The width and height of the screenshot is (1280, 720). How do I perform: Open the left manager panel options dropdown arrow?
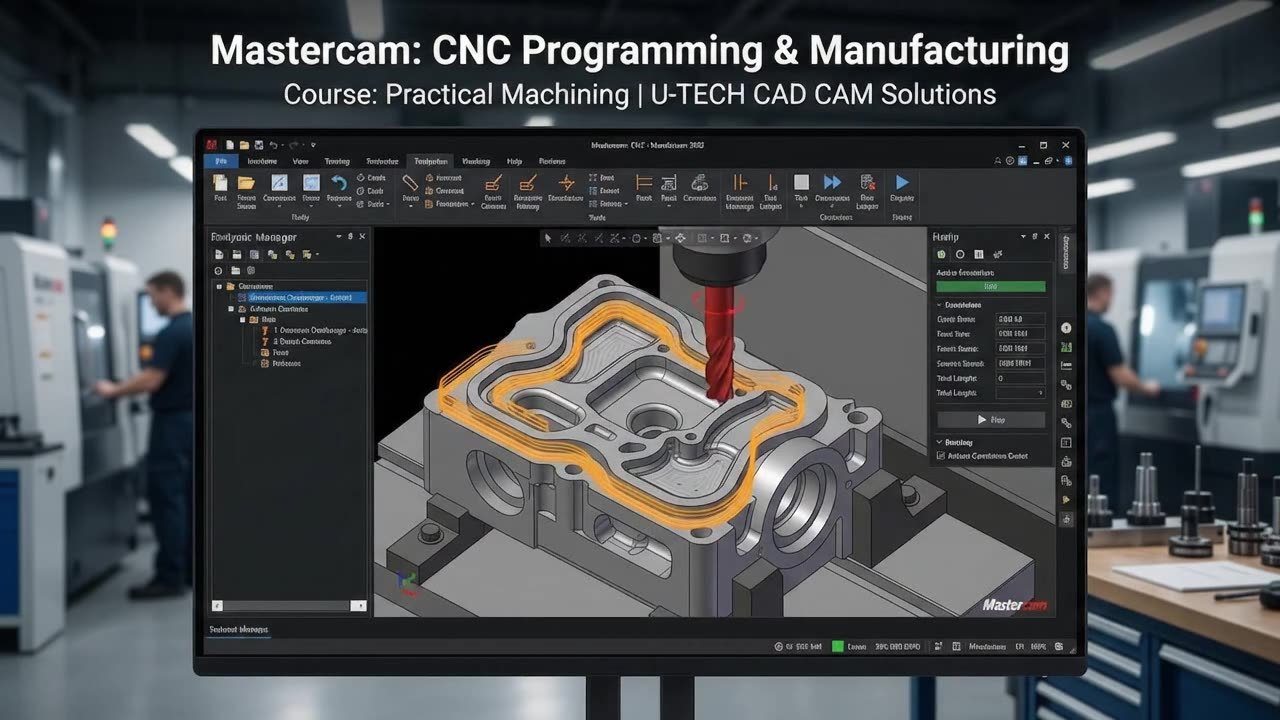click(x=338, y=236)
